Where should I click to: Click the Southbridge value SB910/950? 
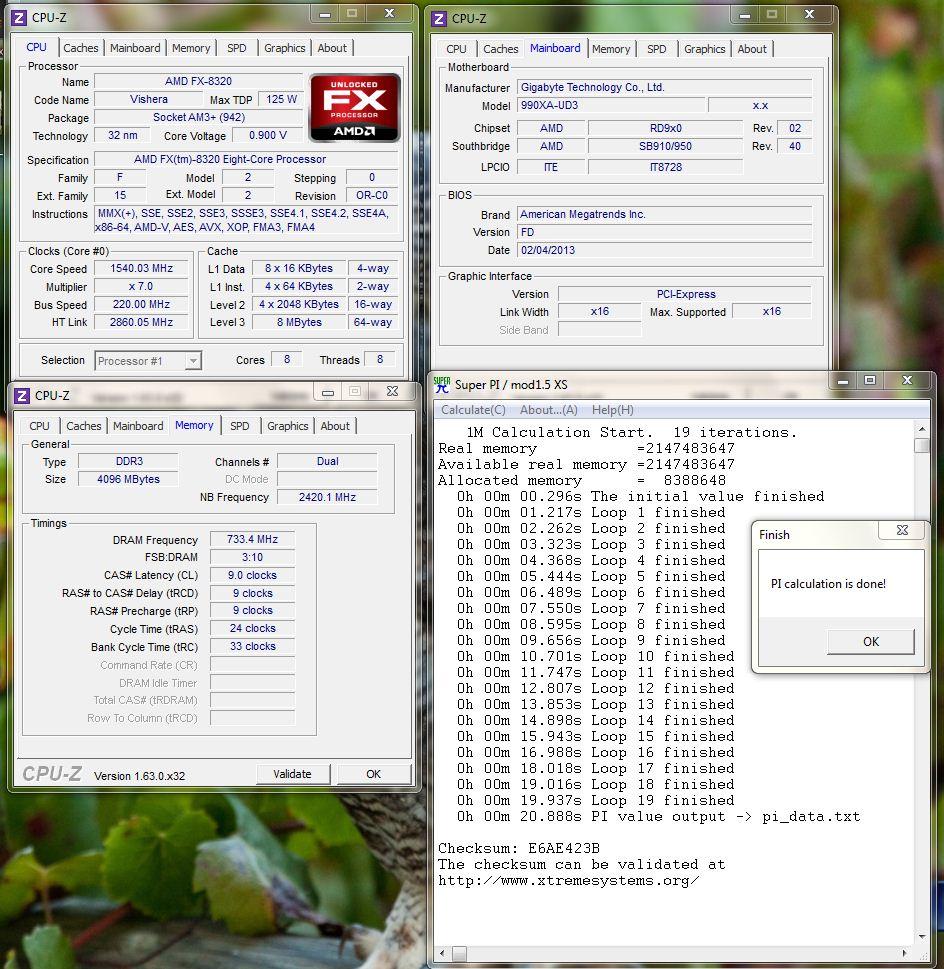[665, 146]
